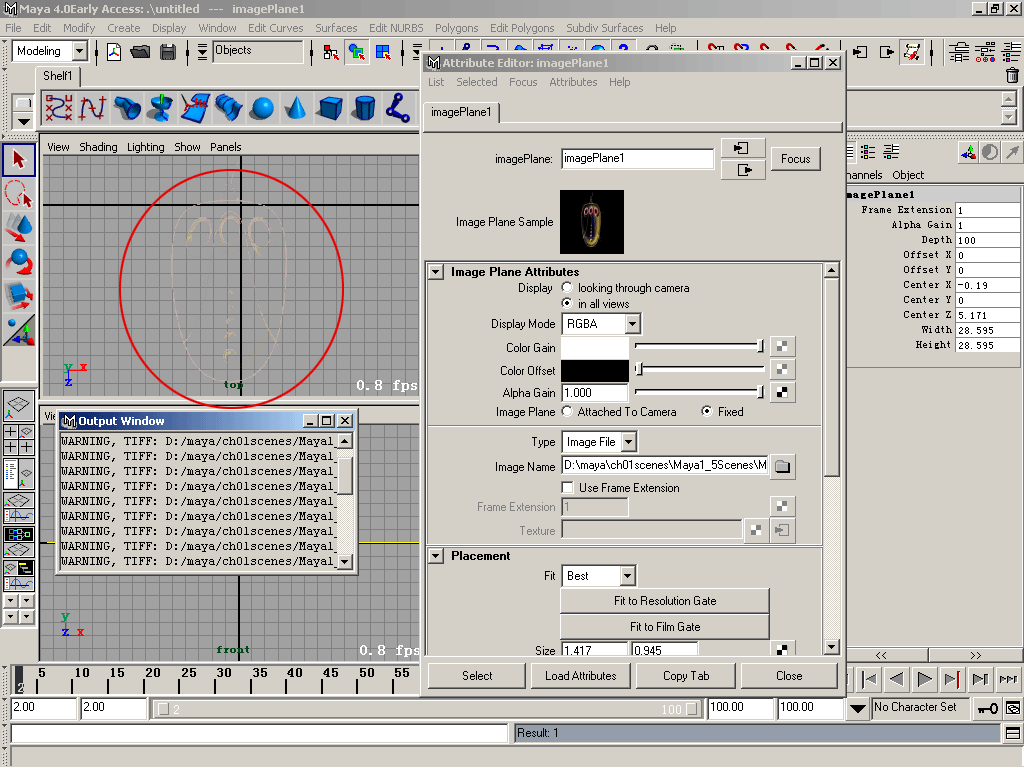Switch to the imagePlane1 tab
The width and height of the screenshot is (1024, 768).
(461, 112)
